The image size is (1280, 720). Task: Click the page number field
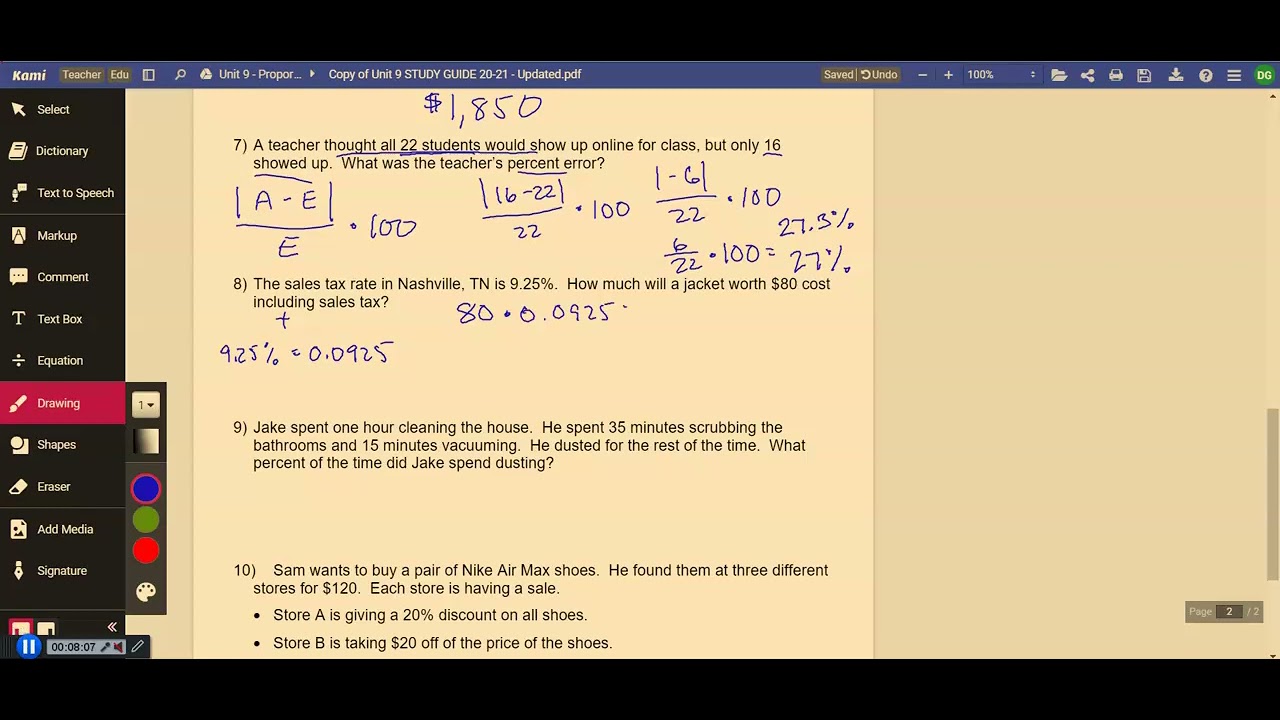pos(1229,612)
